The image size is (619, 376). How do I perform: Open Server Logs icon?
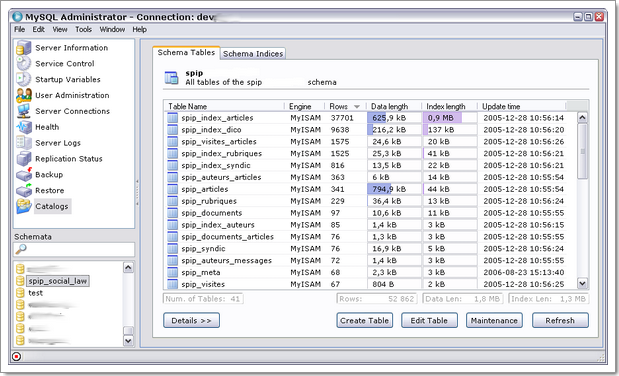pyautogui.click(x=24, y=143)
